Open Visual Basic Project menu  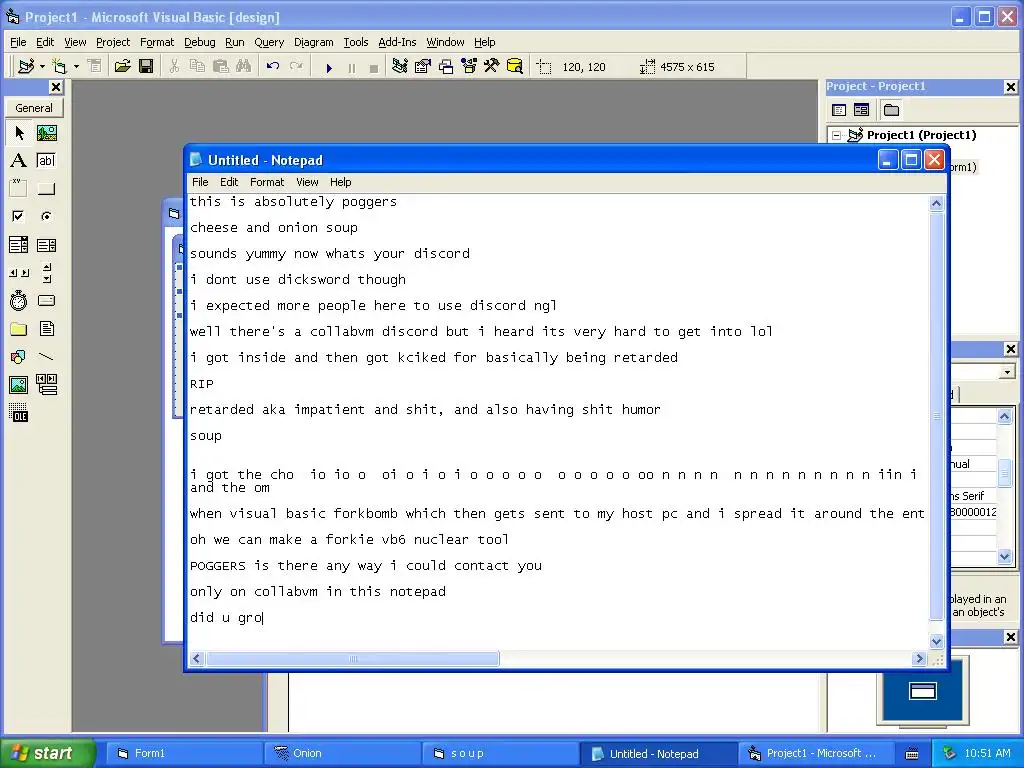point(113,42)
